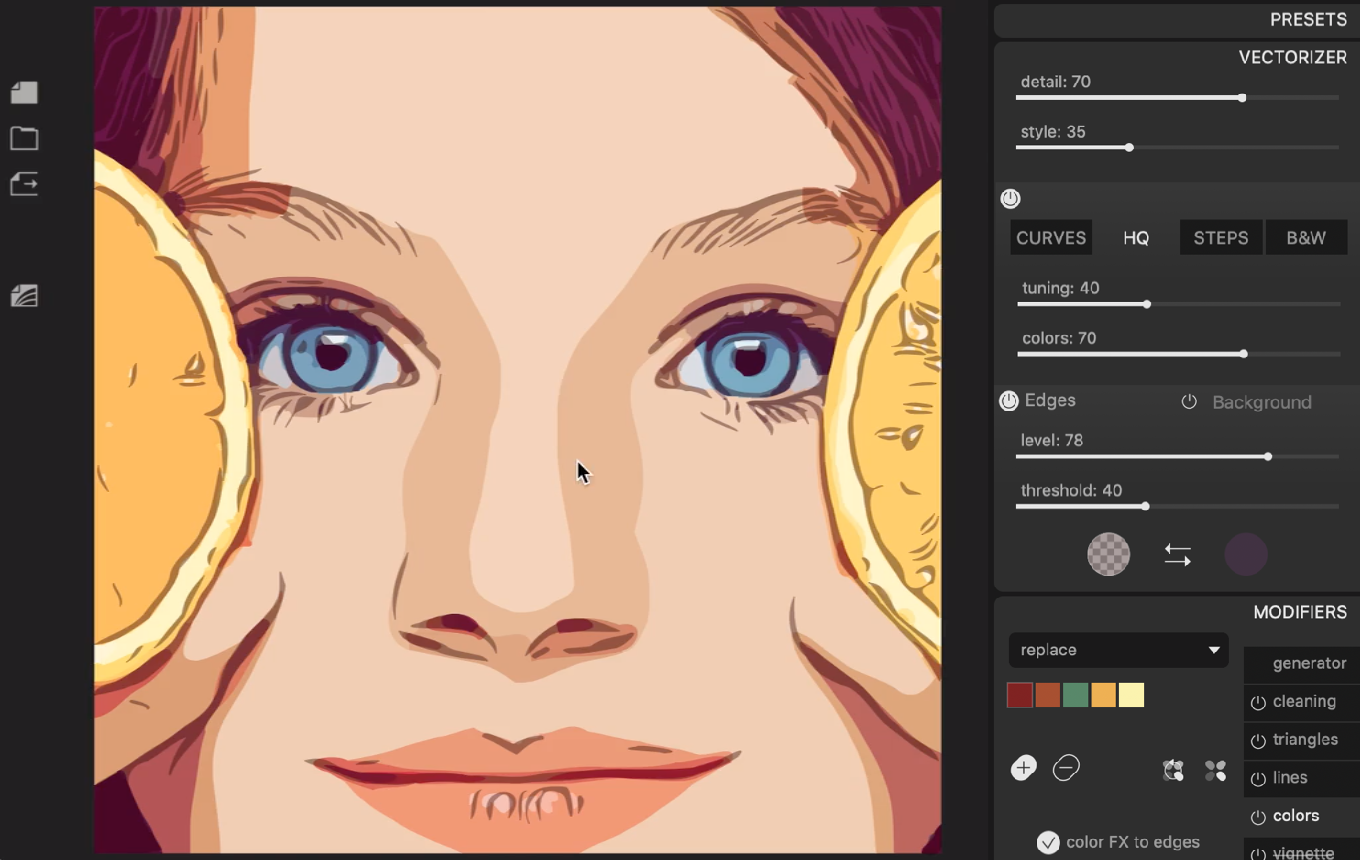Open the replace mode dropdown
Screen dimensions: 1360x860
point(1118,650)
